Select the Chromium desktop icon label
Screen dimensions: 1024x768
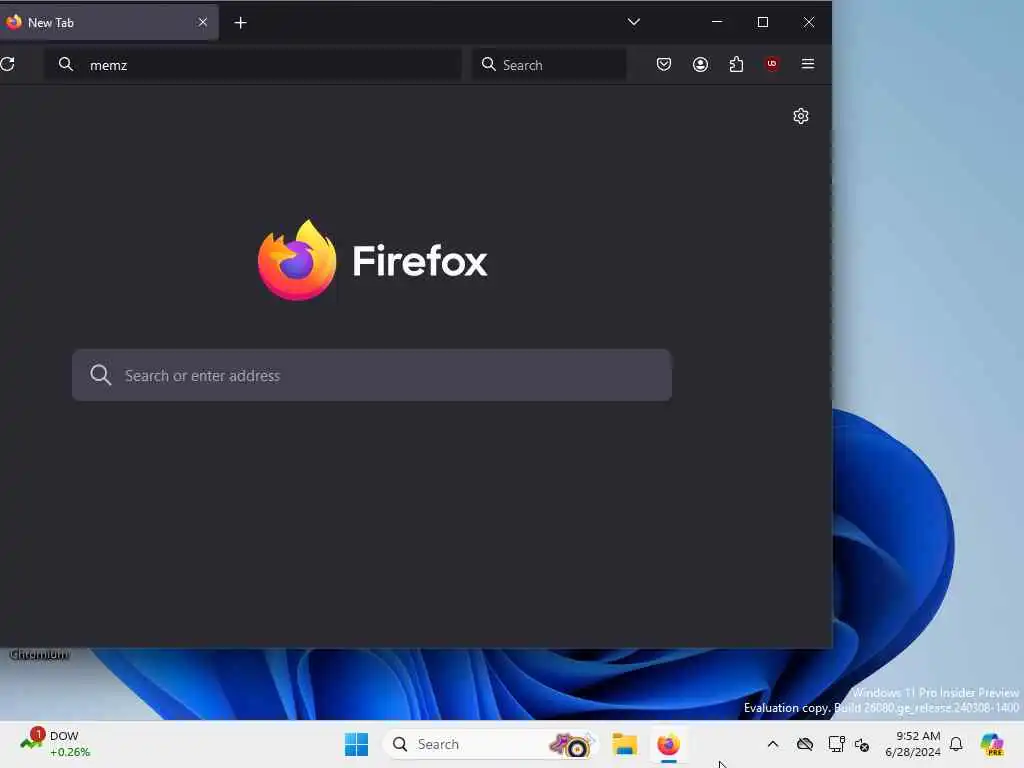click(39, 654)
